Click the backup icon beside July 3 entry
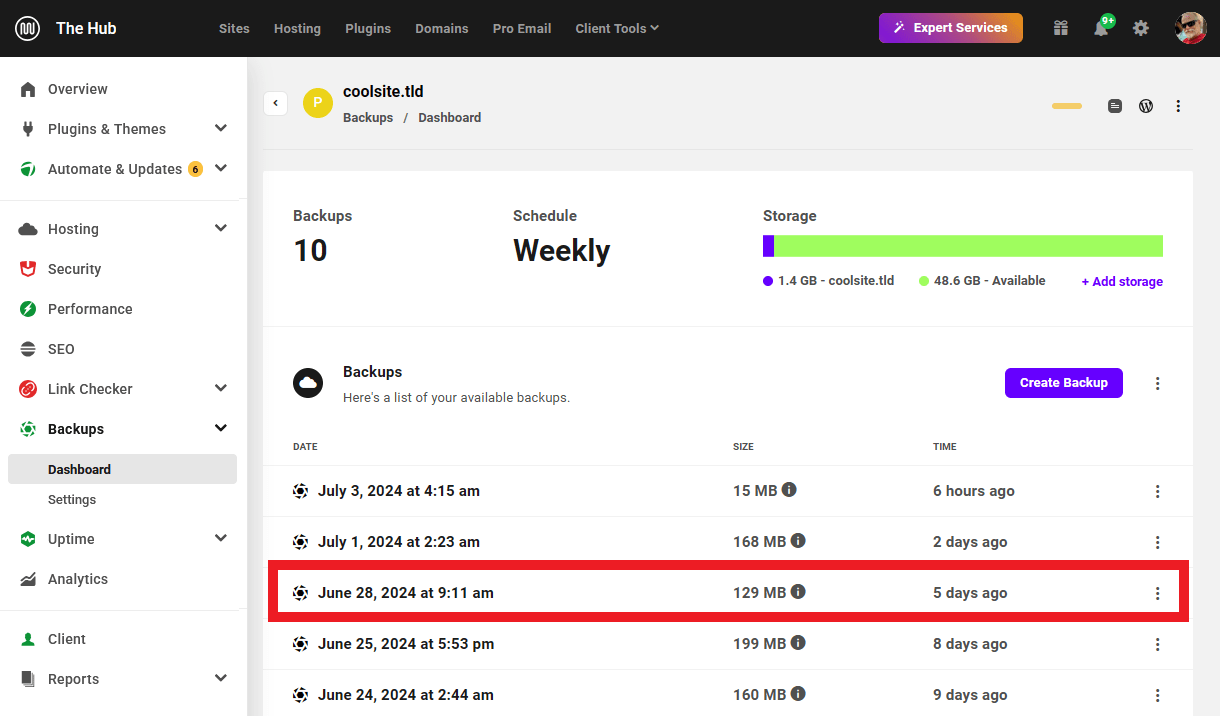The width and height of the screenshot is (1220, 716). coord(300,490)
